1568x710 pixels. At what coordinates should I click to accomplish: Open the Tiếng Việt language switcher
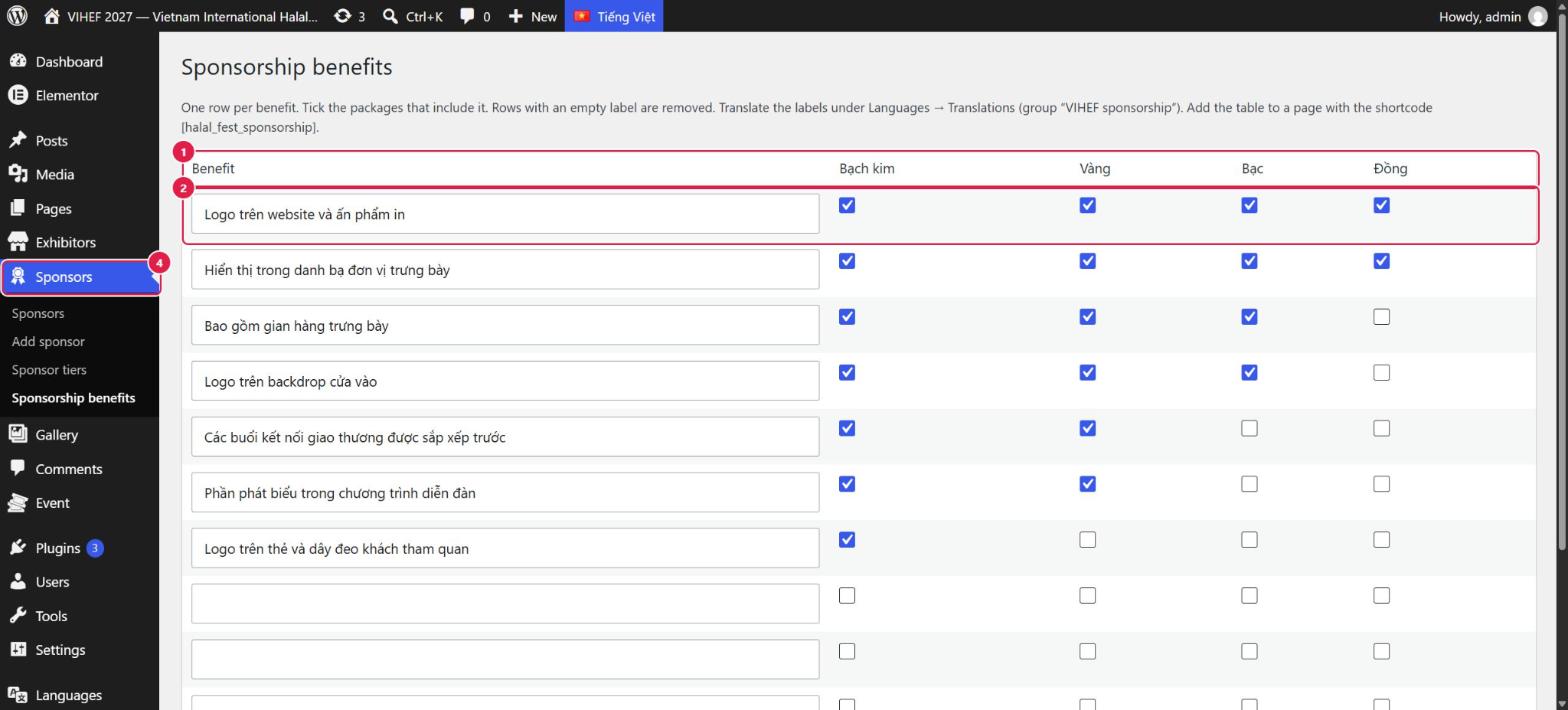(614, 16)
